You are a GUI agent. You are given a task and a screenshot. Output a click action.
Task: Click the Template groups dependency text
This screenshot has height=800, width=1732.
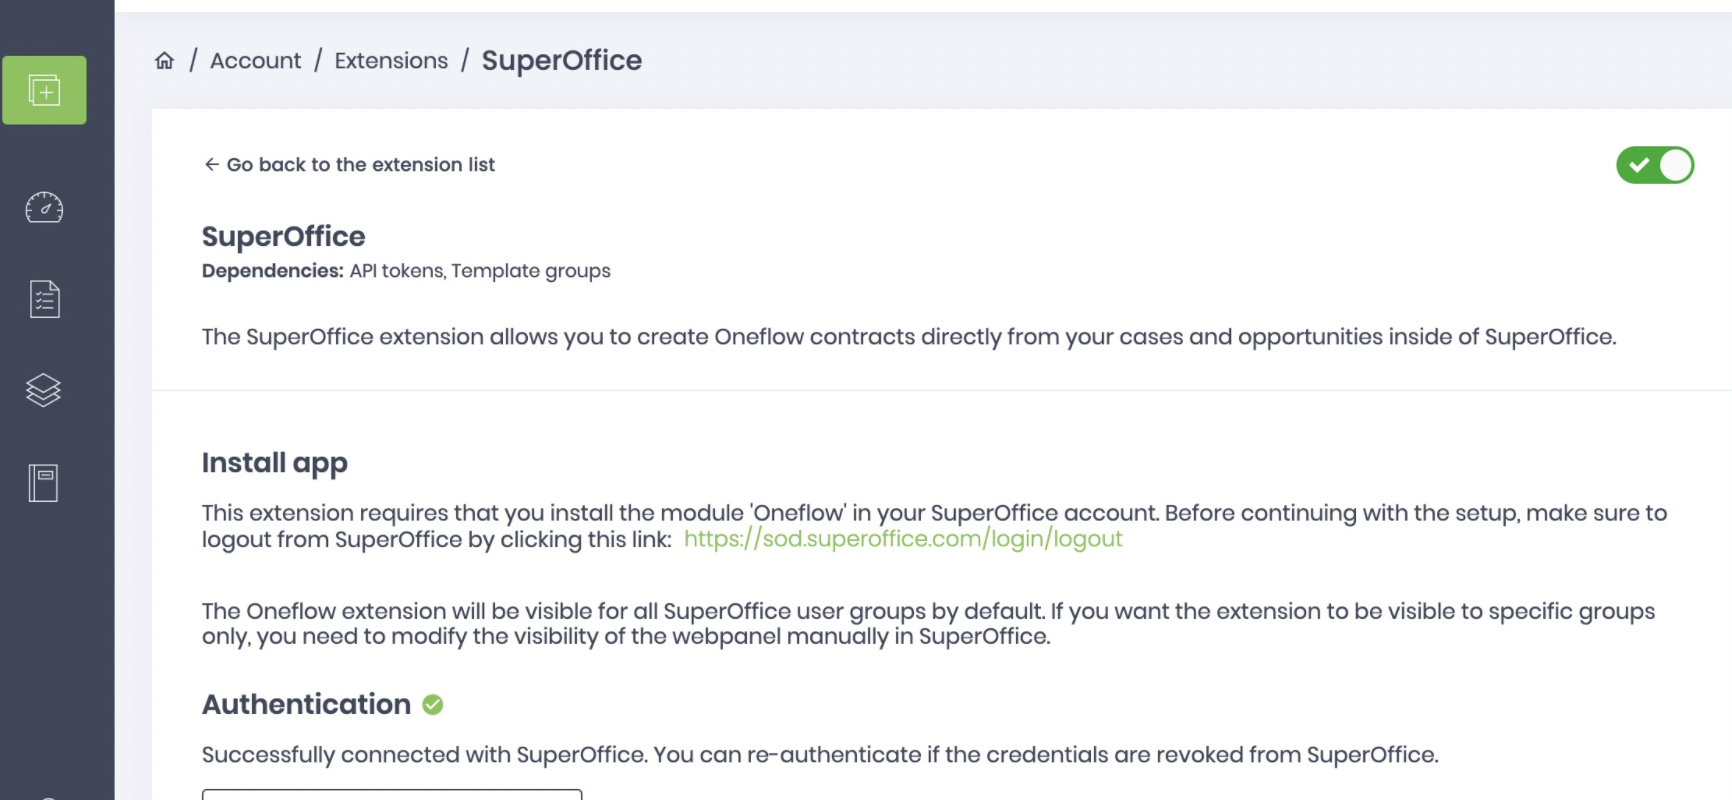tap(531, 271)
